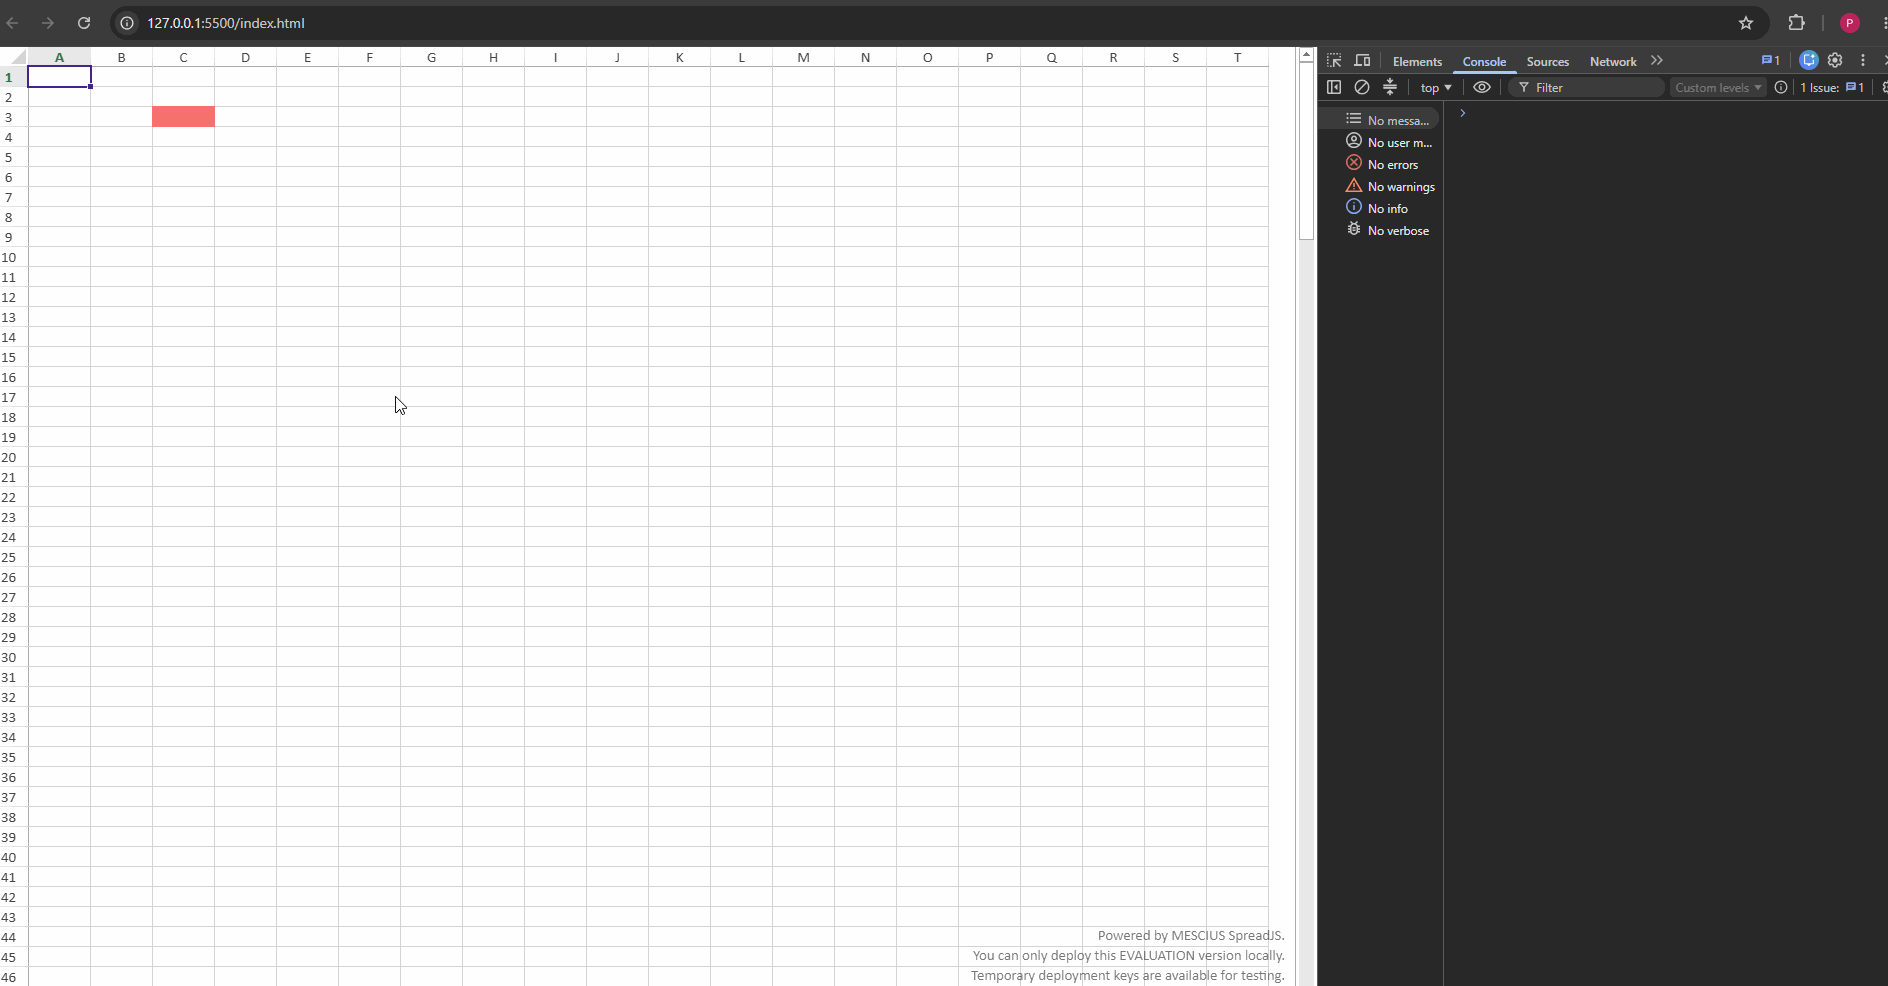Select row 1 header

[13, 77]
